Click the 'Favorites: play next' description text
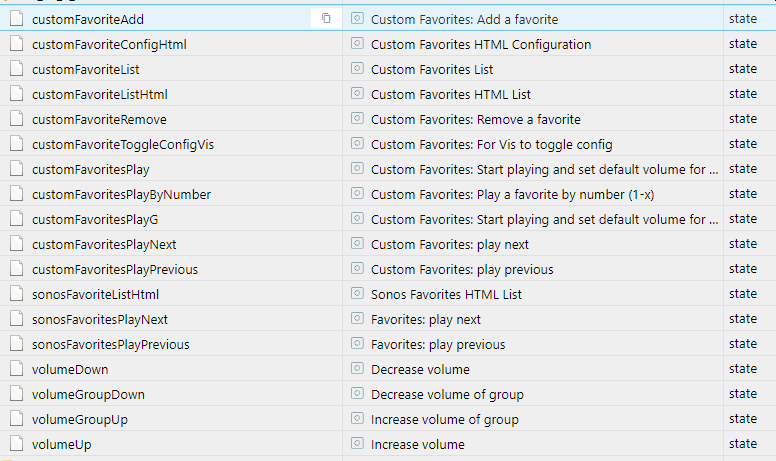The image size is (776, 461). tap(425, 319)
